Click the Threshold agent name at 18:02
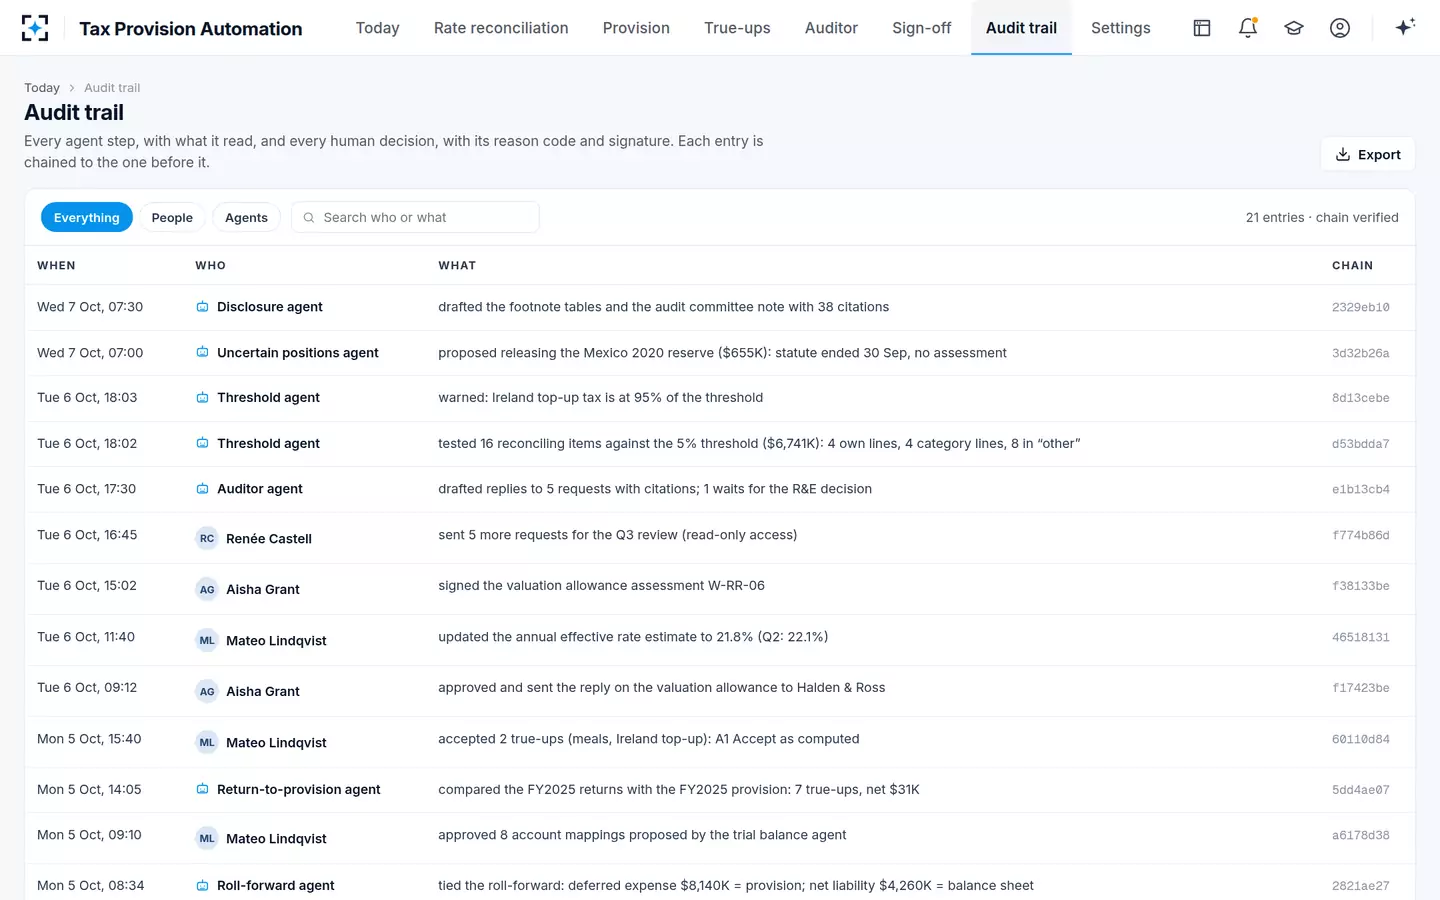Image resolution: width=1440 pixels, height=900 pixels. pos(268,443)
